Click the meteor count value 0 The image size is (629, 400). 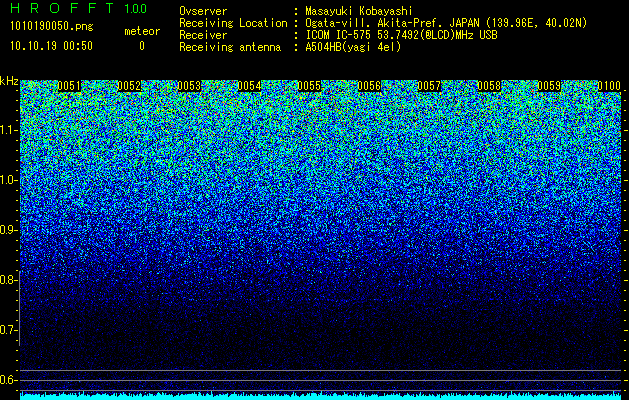[x=142, y=46]
